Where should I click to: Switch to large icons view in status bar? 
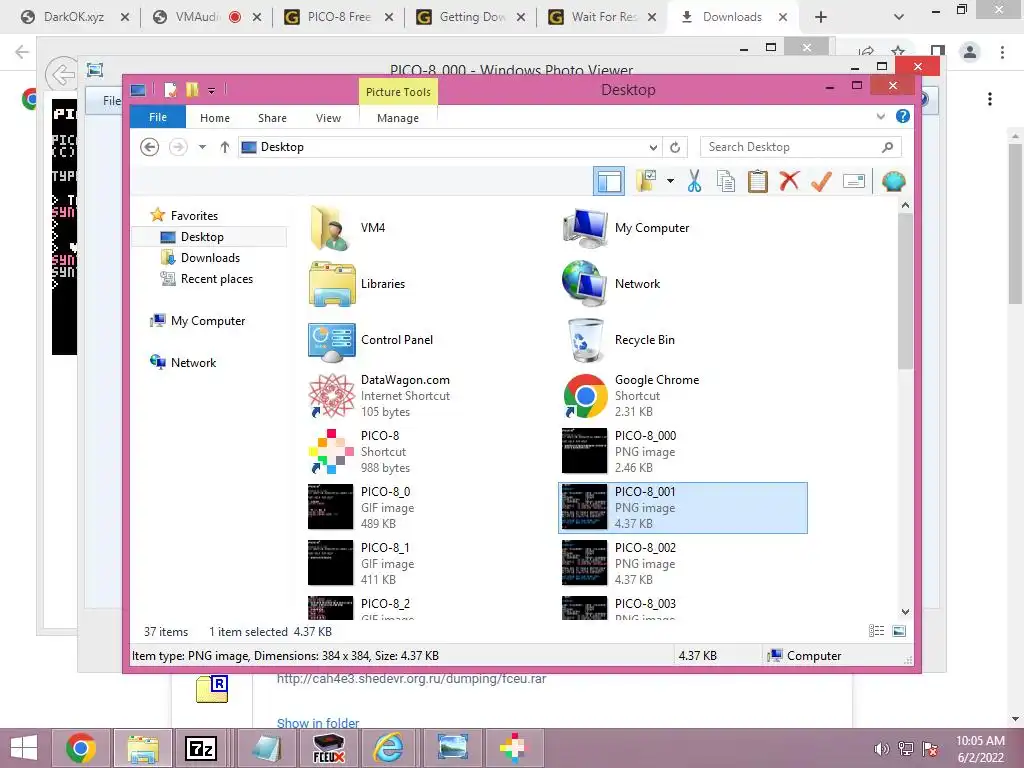click(x=899, y=631)
